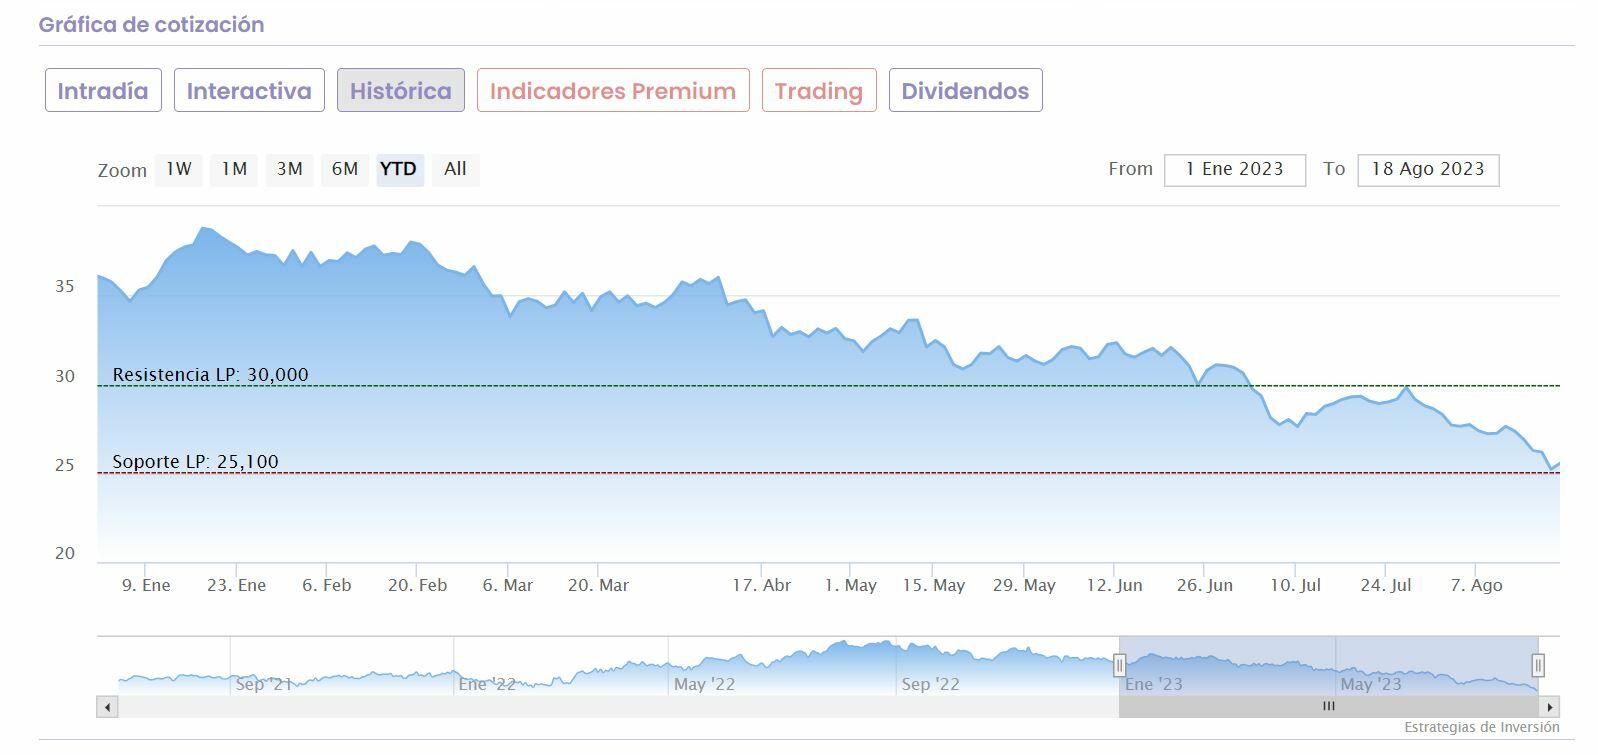
Task: Open the Intradía chart tab
Action: 103,91
